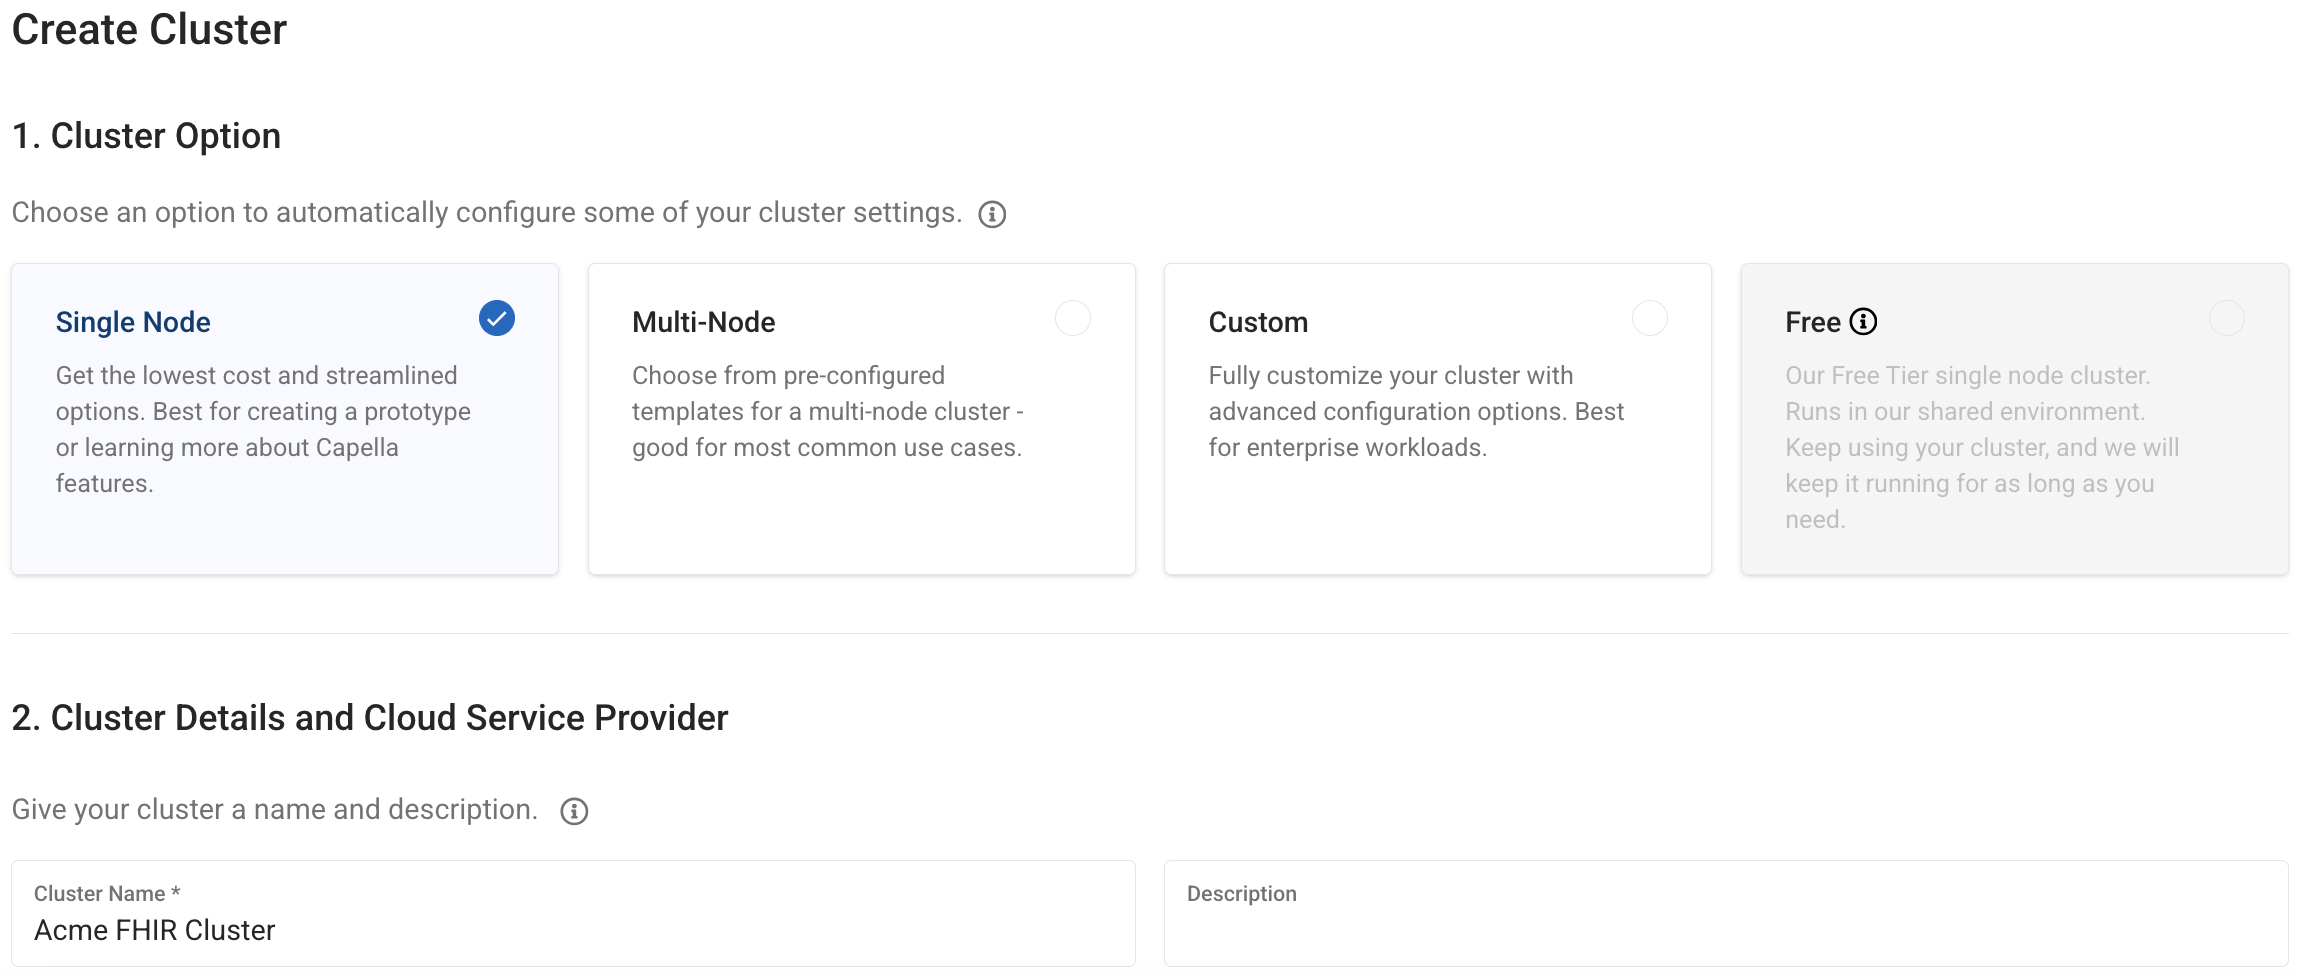Select the Custom radio button
2298x976 pixels.
[1649, 318]
